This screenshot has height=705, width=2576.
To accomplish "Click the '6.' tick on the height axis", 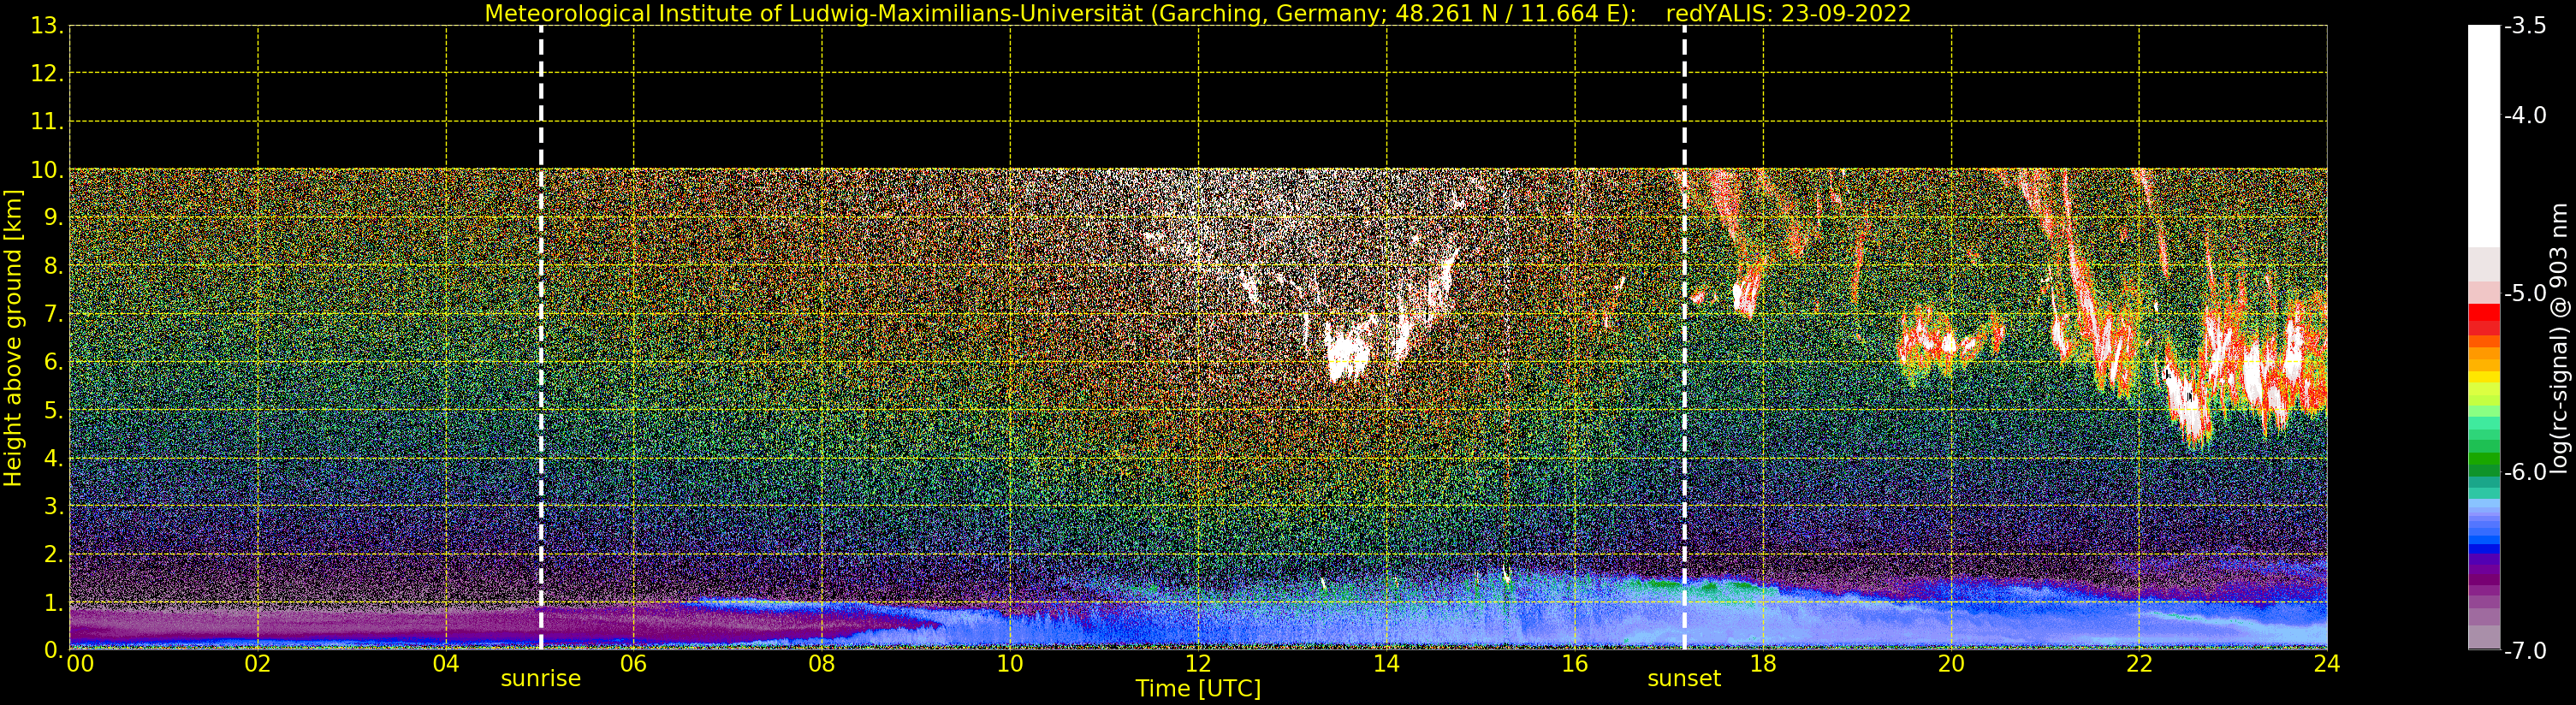I will 54,362.
